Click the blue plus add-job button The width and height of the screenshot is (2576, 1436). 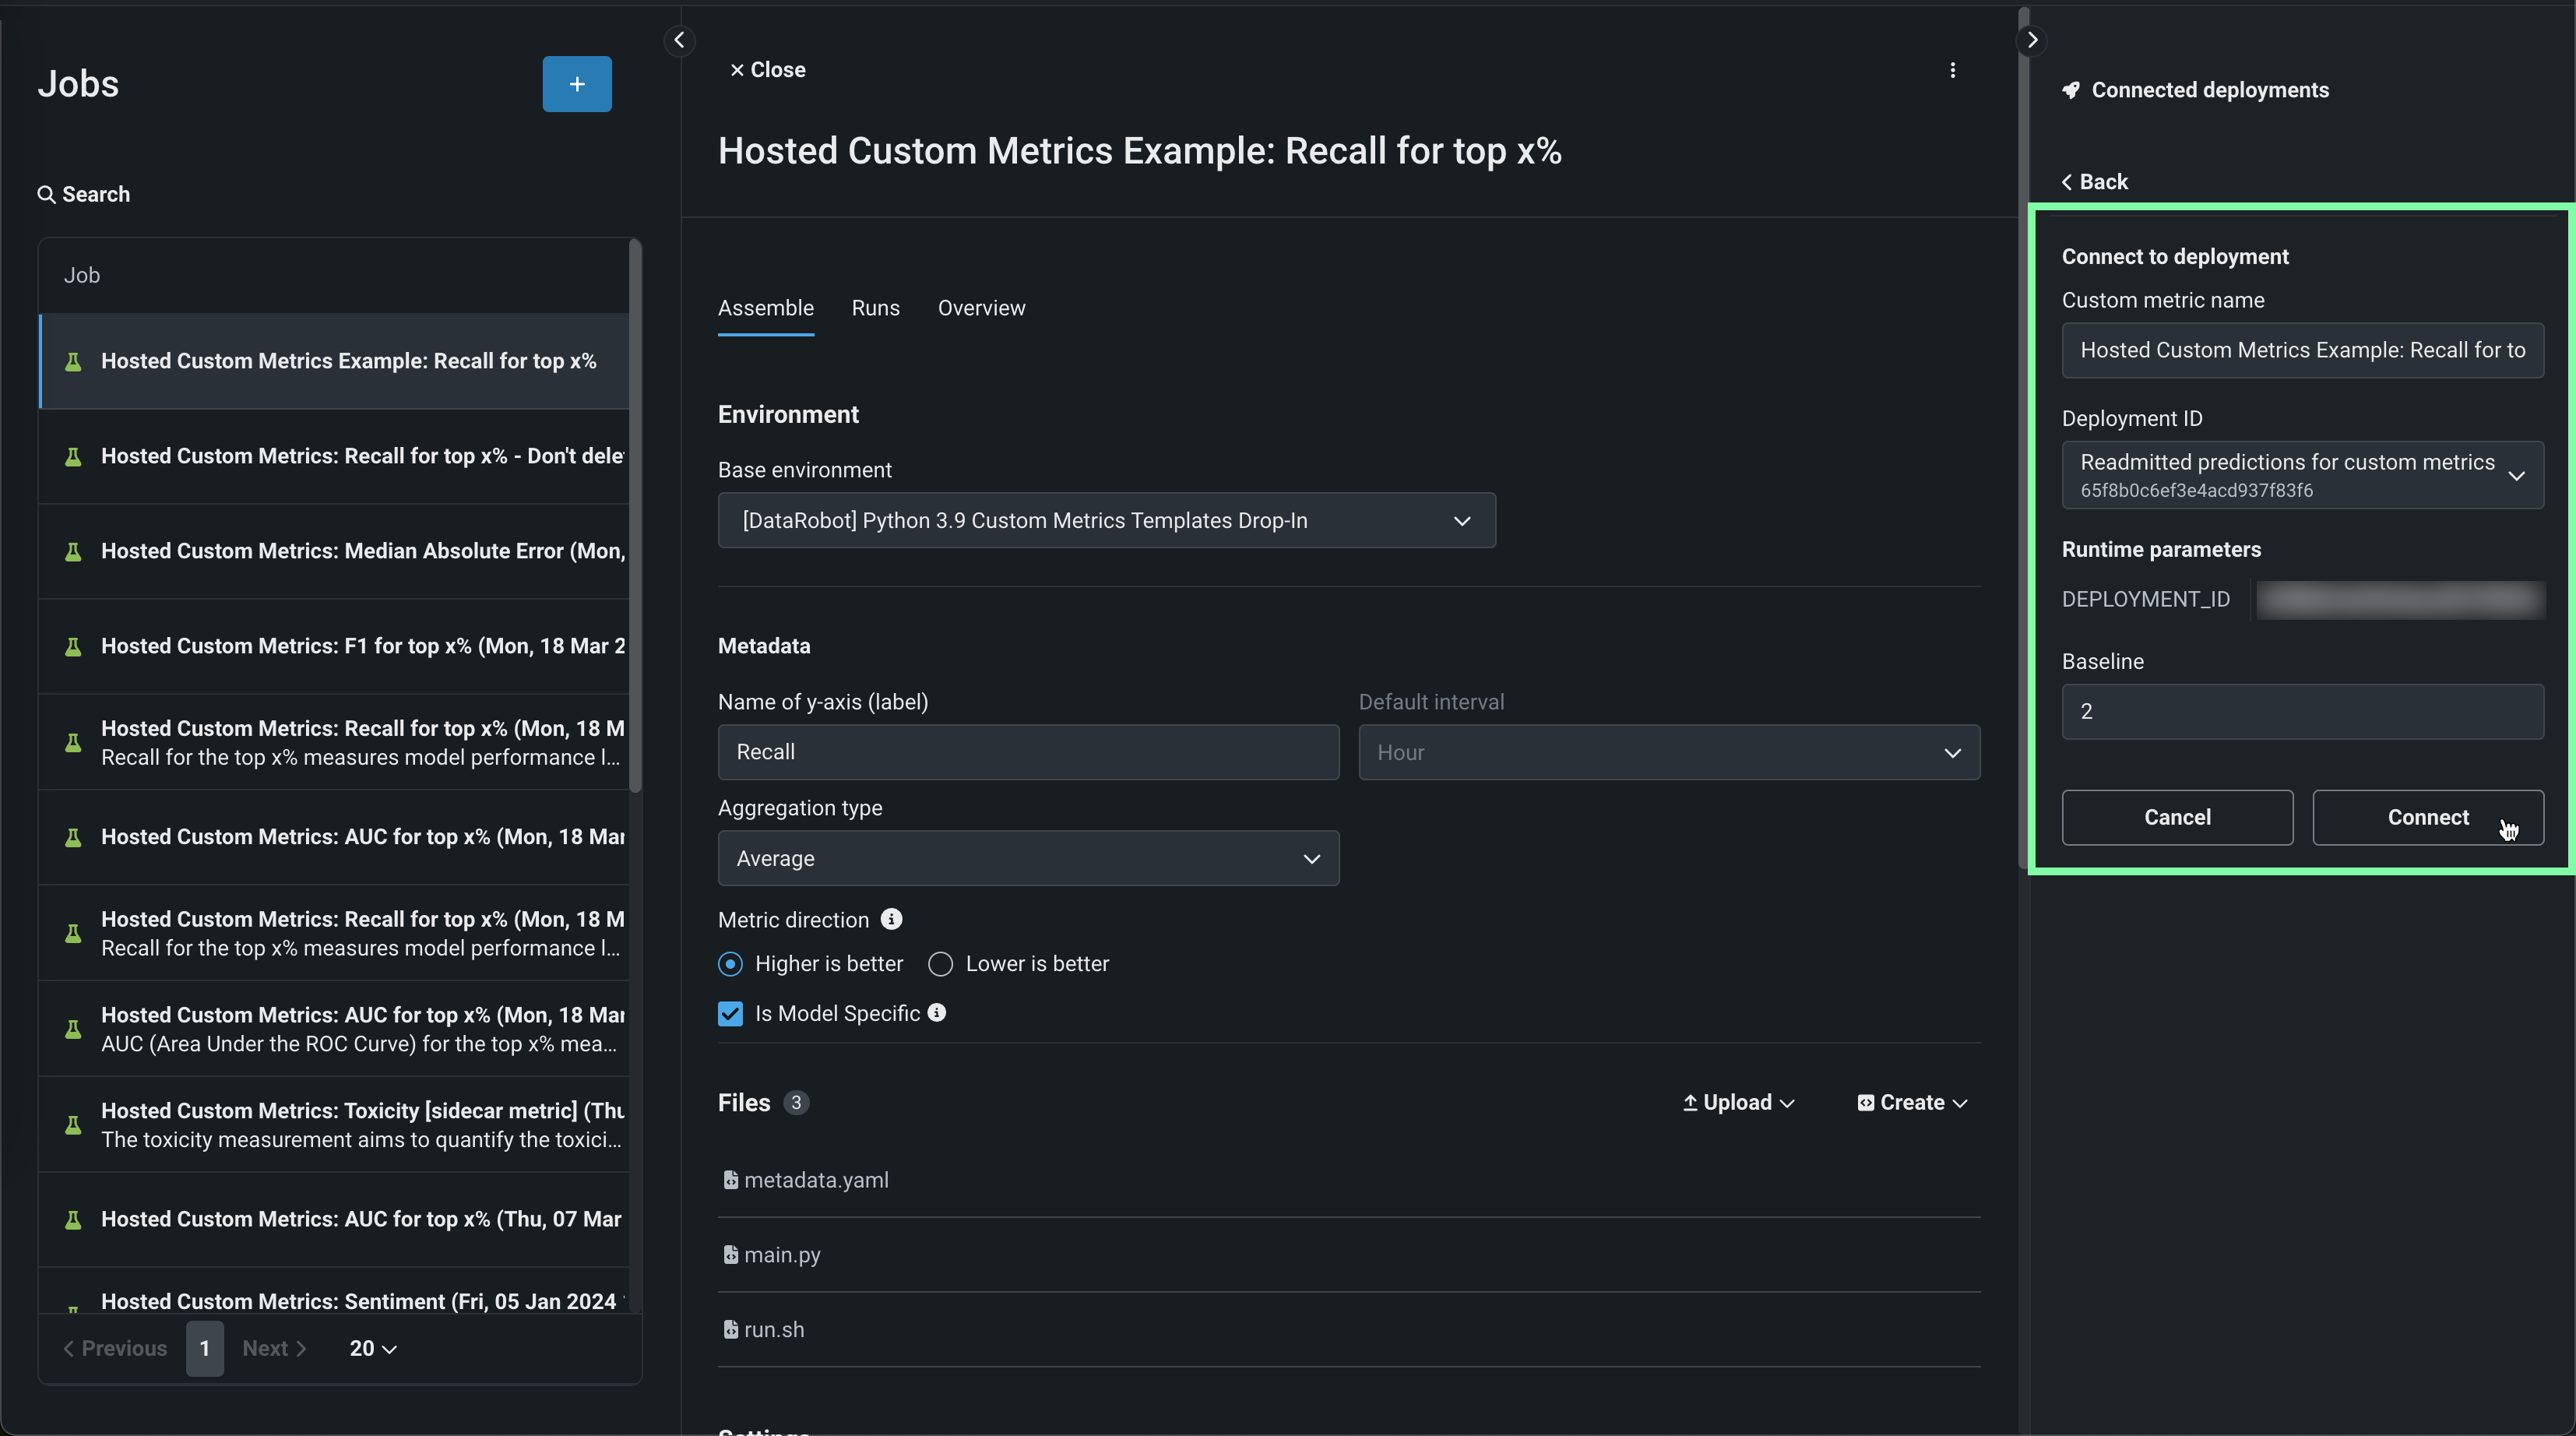click(x=576, y=84)
